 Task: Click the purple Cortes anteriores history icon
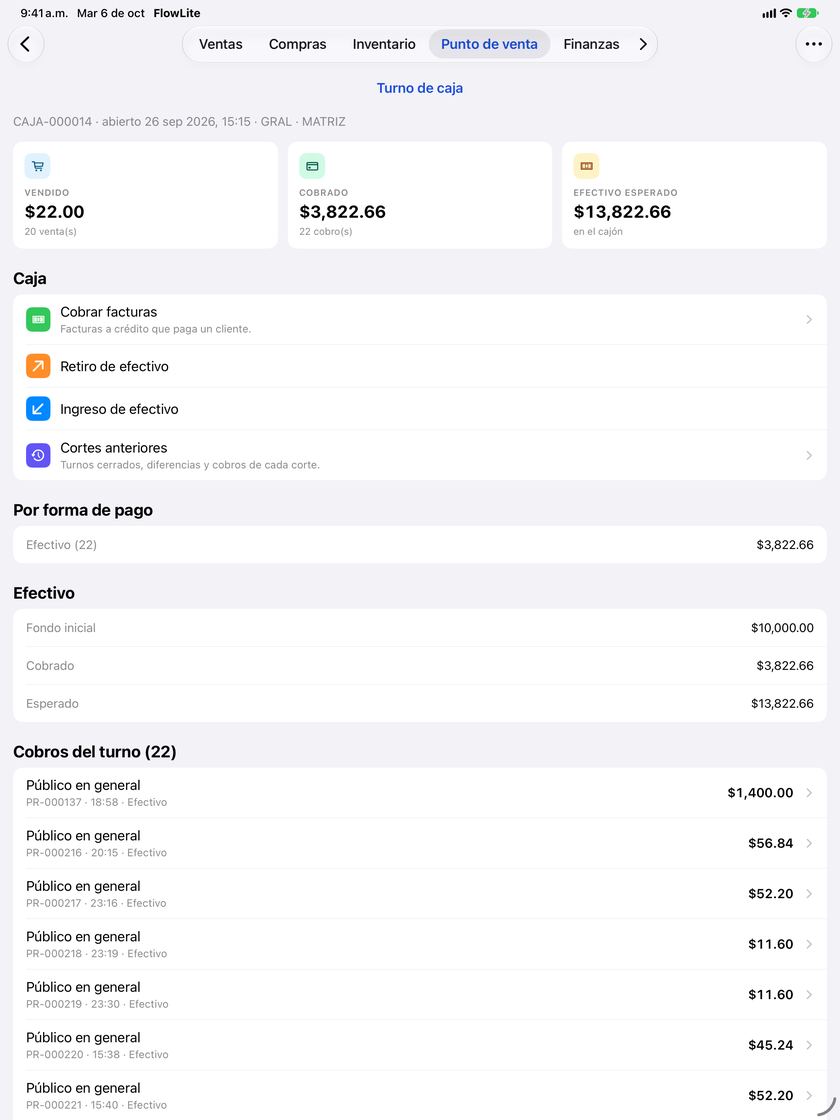pyautogui.click(x=38, y=455)
